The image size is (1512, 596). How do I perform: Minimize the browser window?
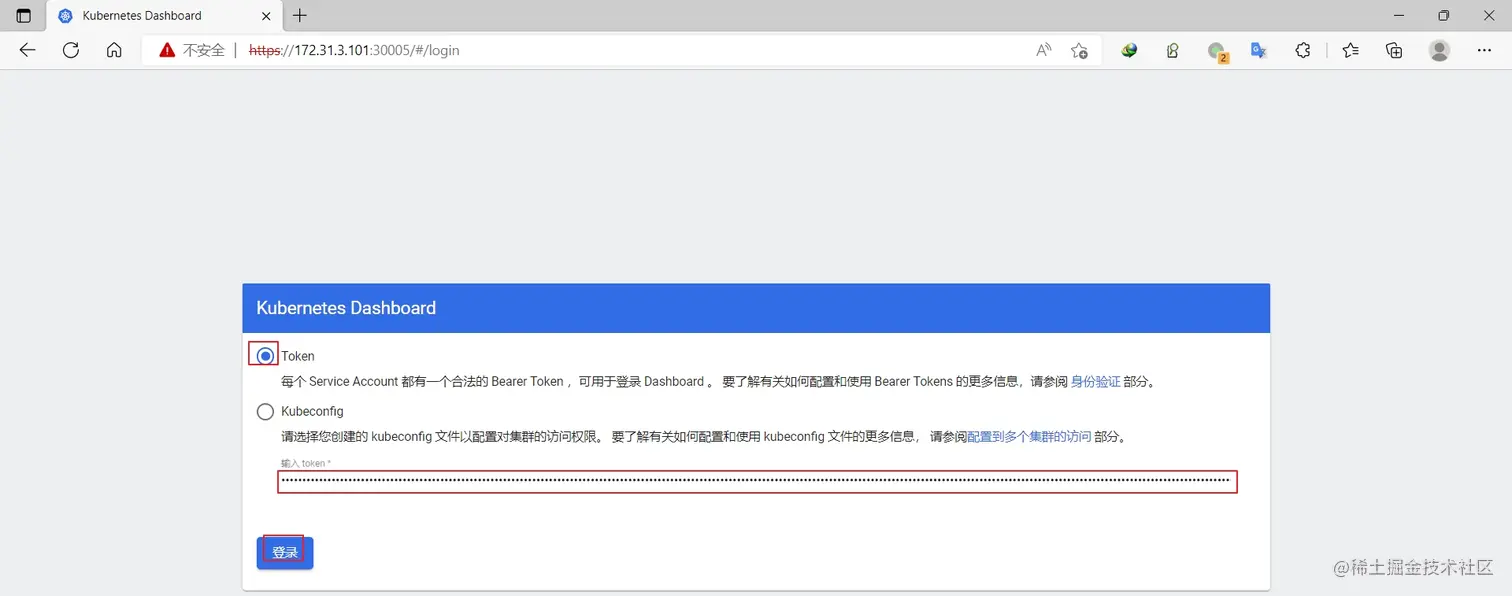(1398, 15)
